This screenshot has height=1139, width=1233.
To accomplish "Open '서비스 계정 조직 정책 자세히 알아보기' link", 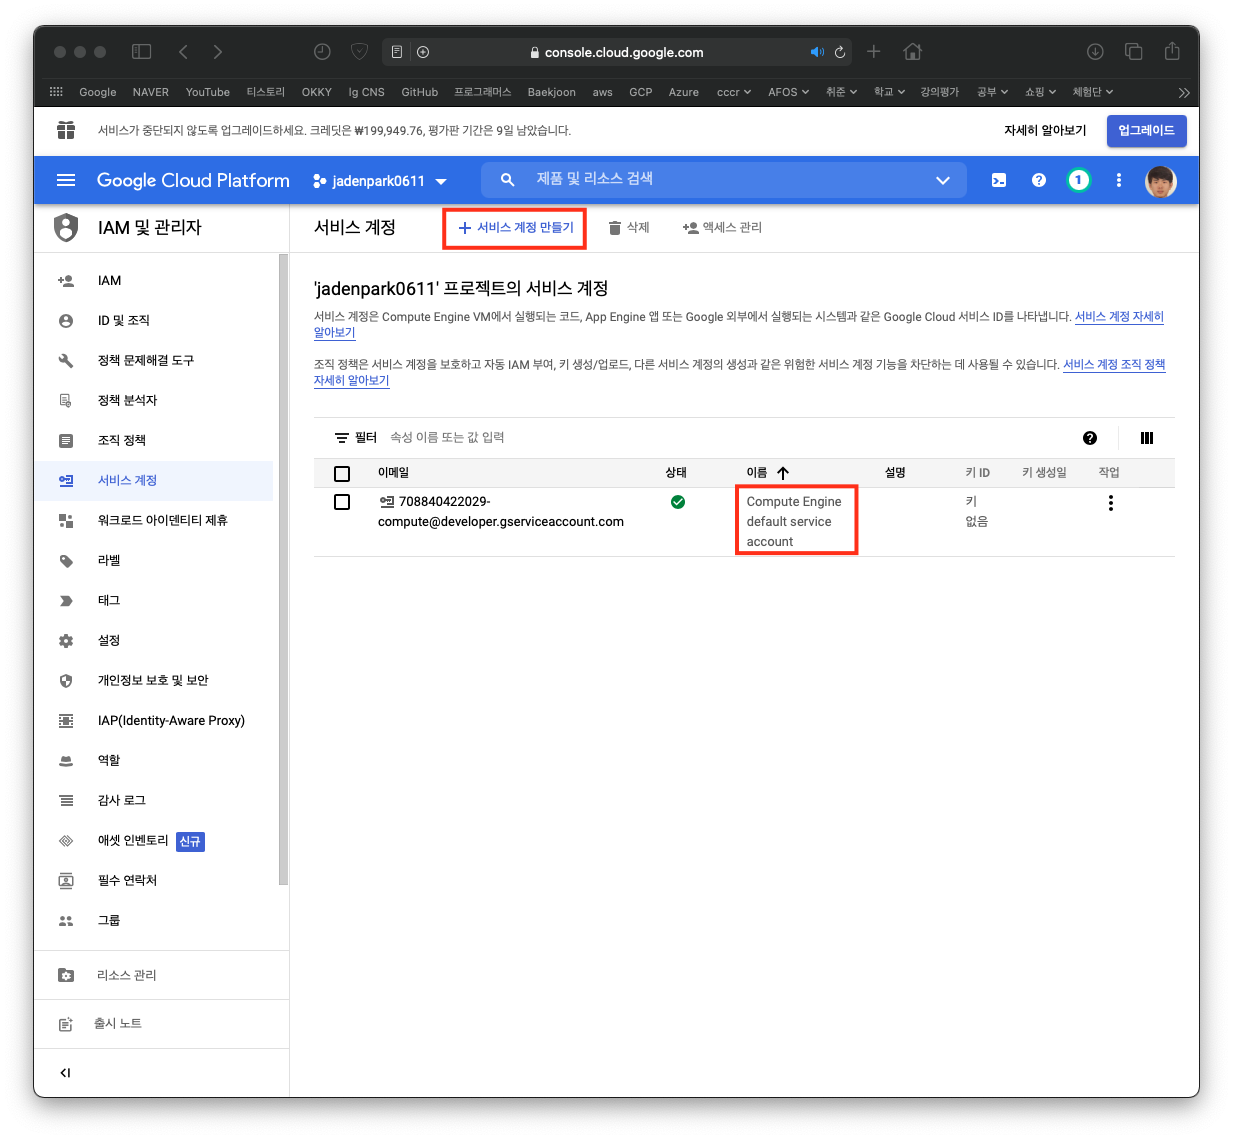I will pyautogui.click(x=1114, y=365).
